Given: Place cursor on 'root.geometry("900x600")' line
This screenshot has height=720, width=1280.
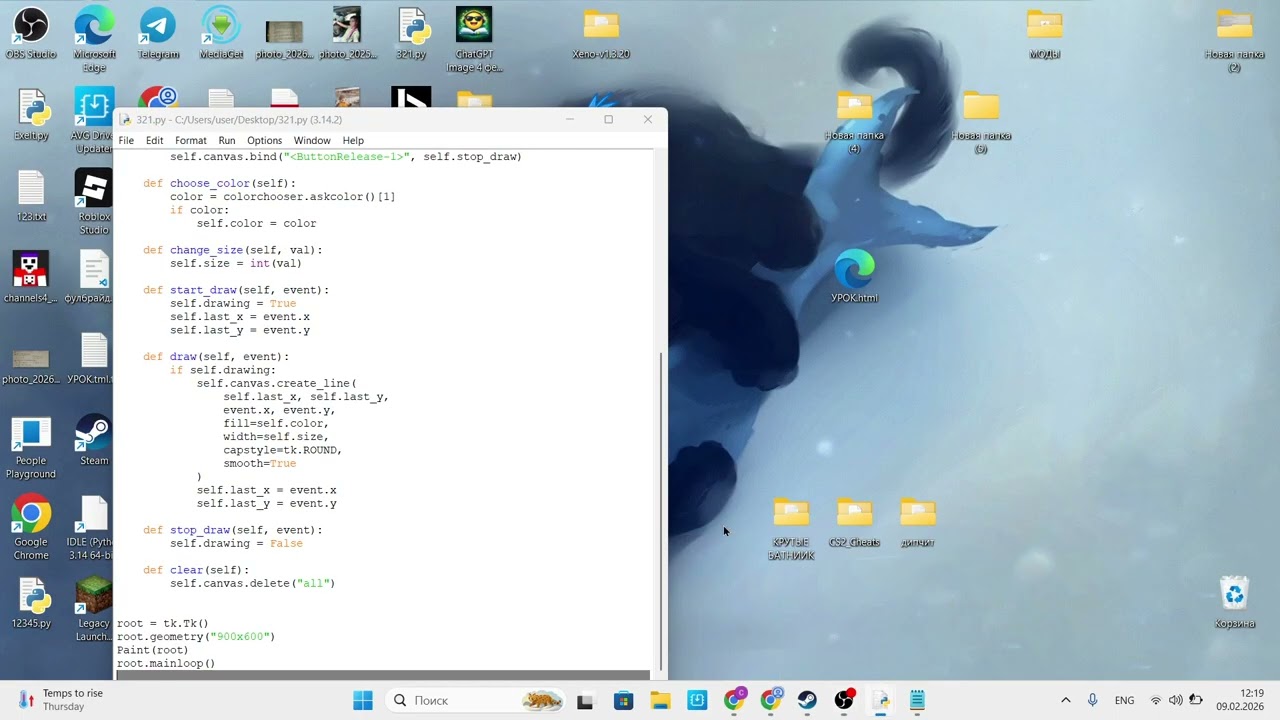Looking at the screenshot, I should coord(196,637).
